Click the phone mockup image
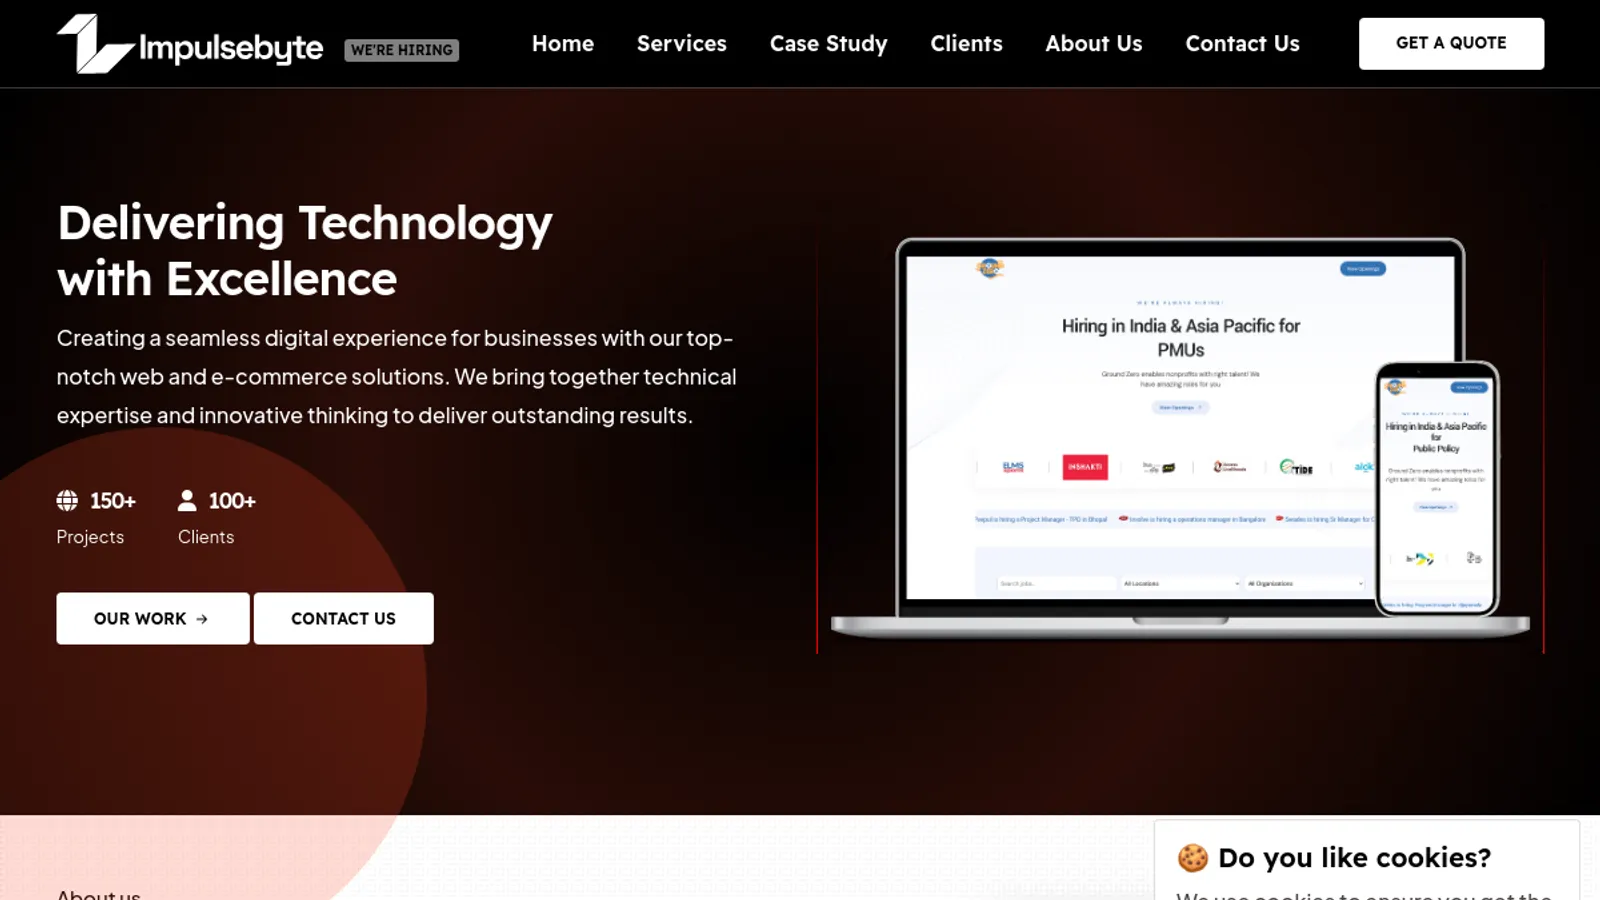The height and width of the screenshot is (900, 1600). [x=1437, y=488]
